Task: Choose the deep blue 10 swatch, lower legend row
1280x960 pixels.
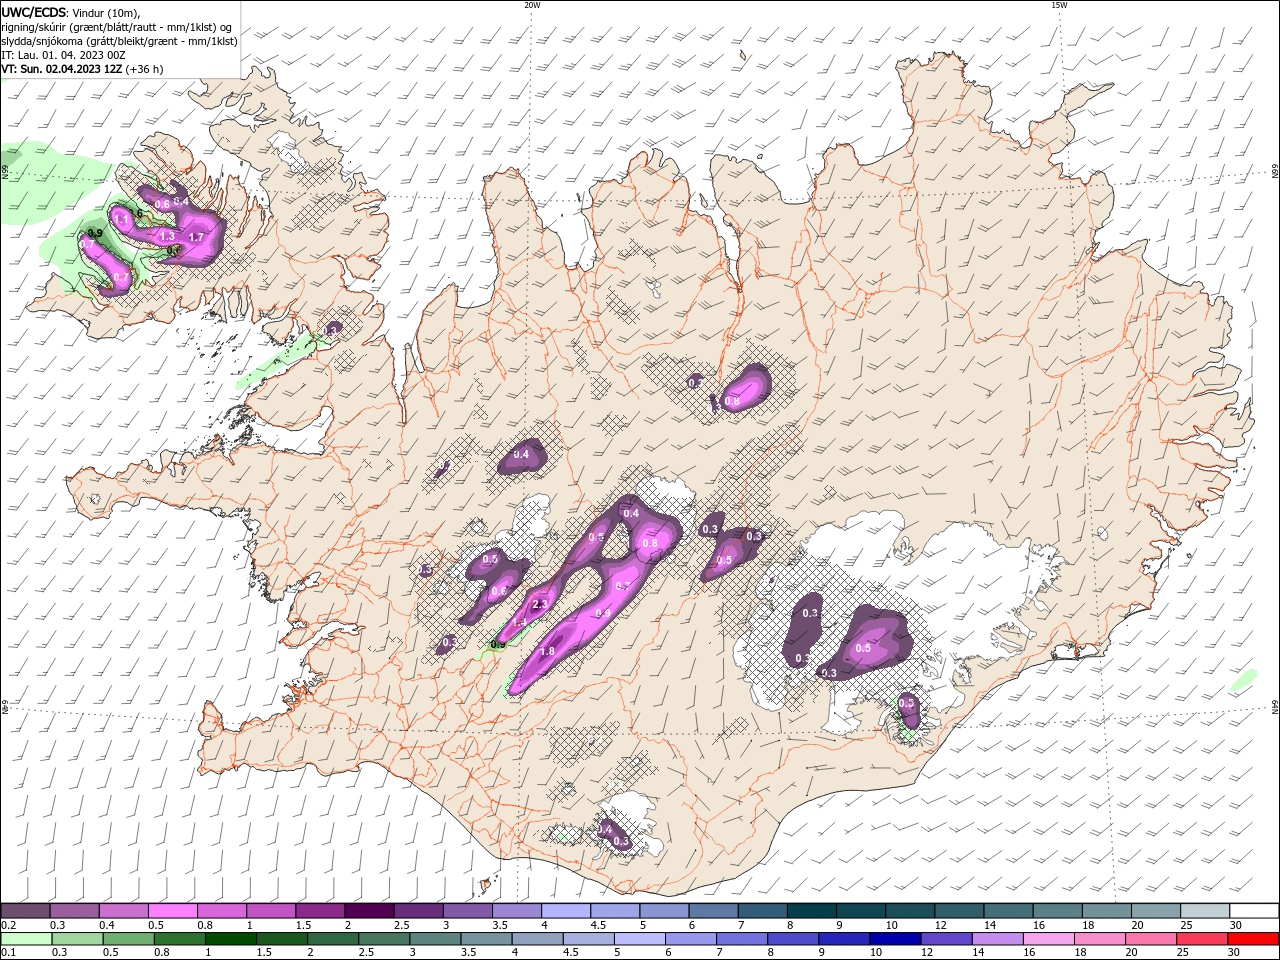Action: pyautogui.click(x=895, y=939)
